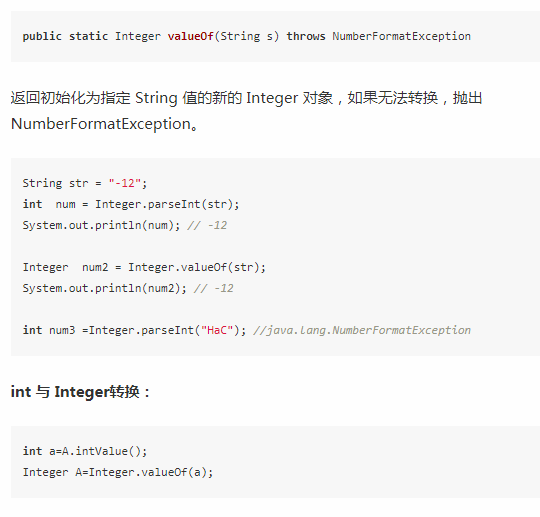Click the System.out.println(num) line
Screen dimensions: 540x517
(x=101, y=225)
